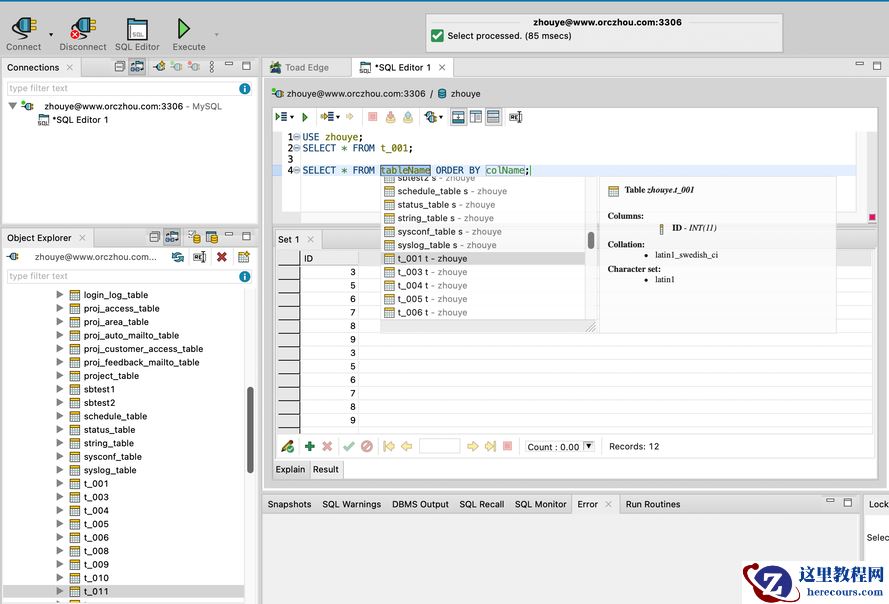Viewport: 889px width, 604px height.
Task: Click the red X delete icon in Object Explorer
Action: [222, 257]
